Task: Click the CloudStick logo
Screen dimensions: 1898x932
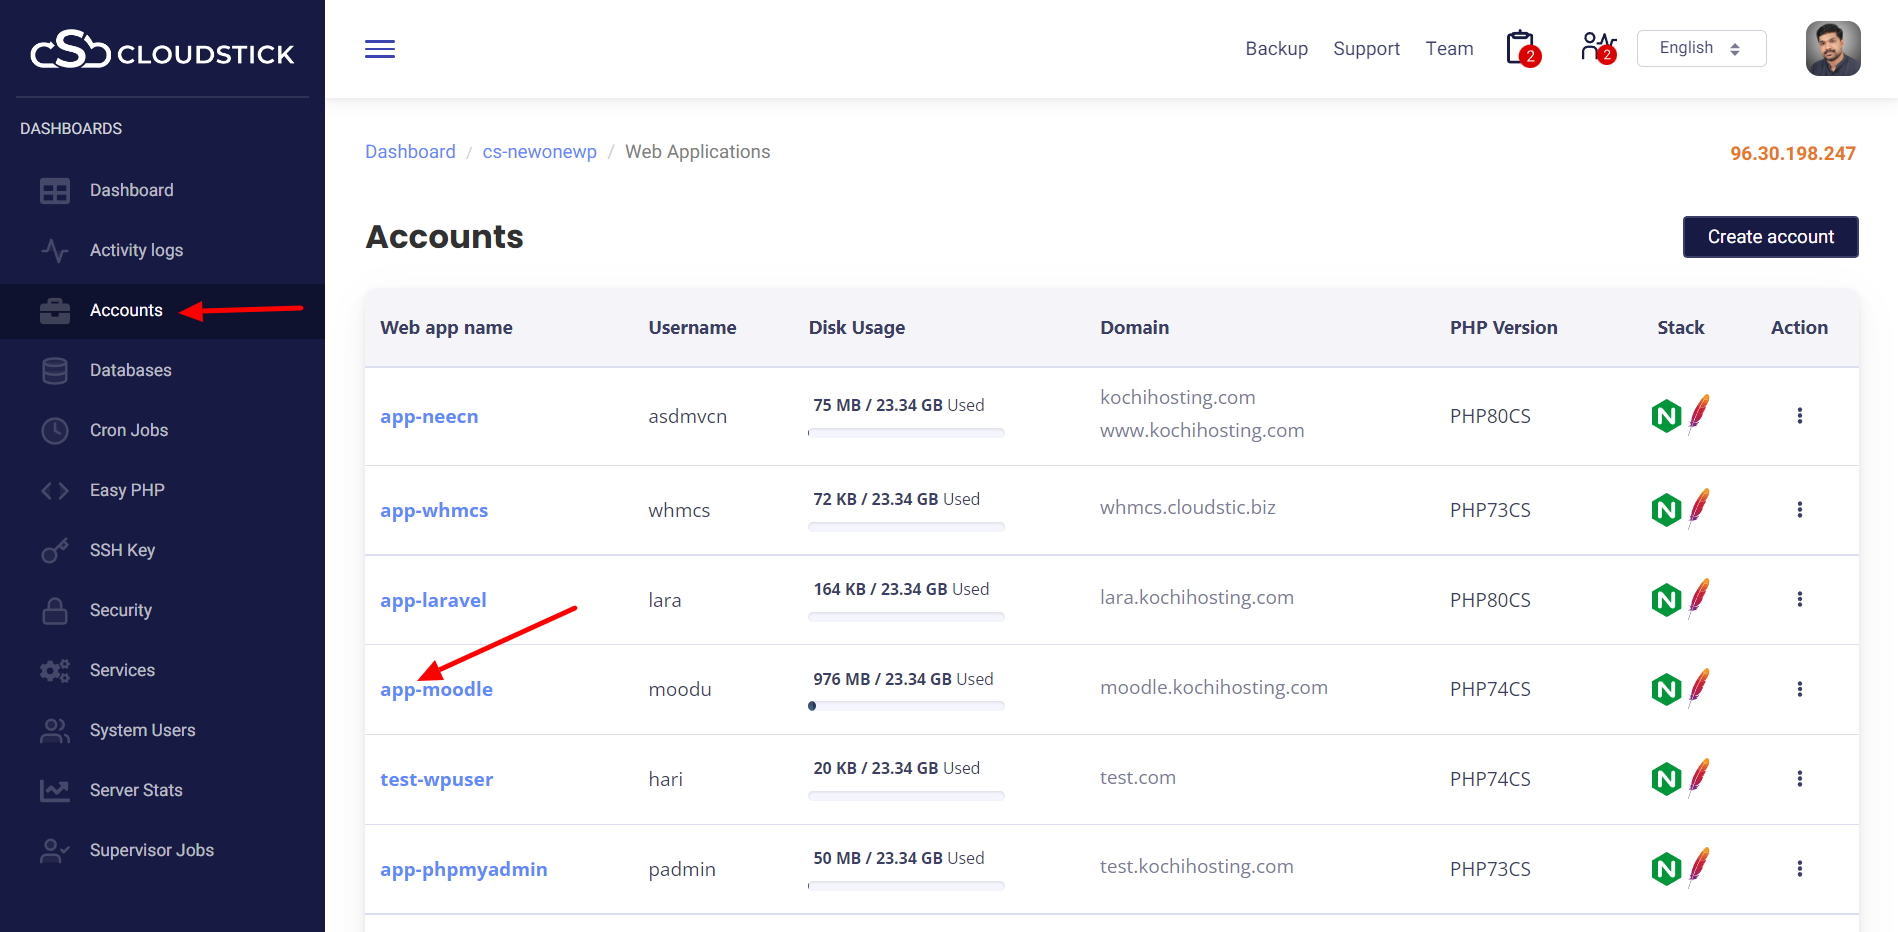Action: tap(162, 50)
